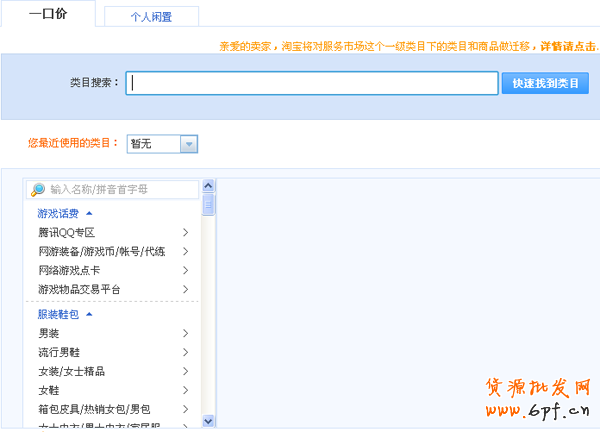600x432 pixels.
Task: Click the 输入名称/拼音首字母 filter box
Action: coord(120,189)
